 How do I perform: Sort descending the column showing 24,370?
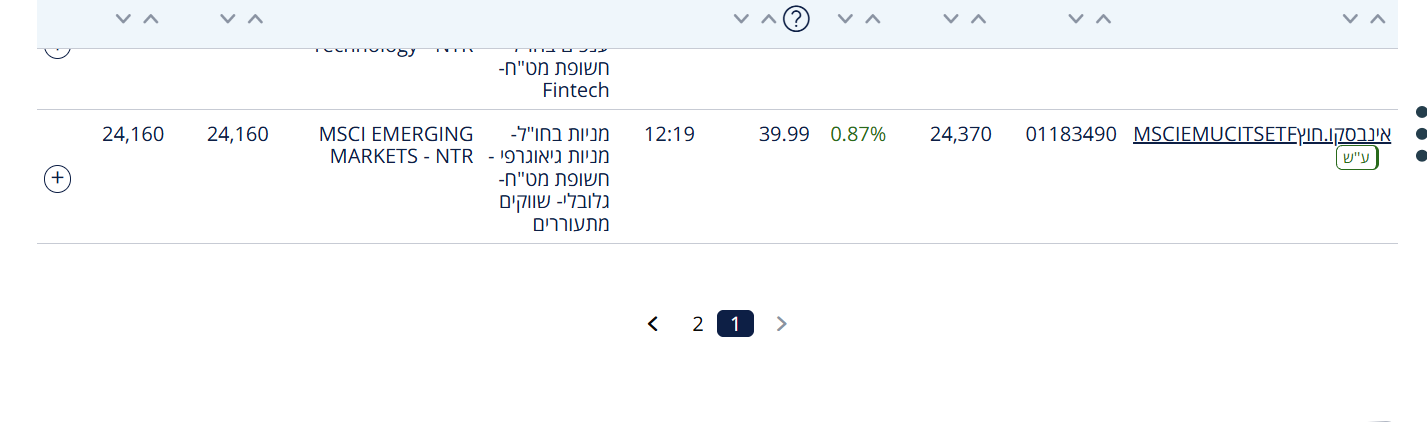point(951,19)
